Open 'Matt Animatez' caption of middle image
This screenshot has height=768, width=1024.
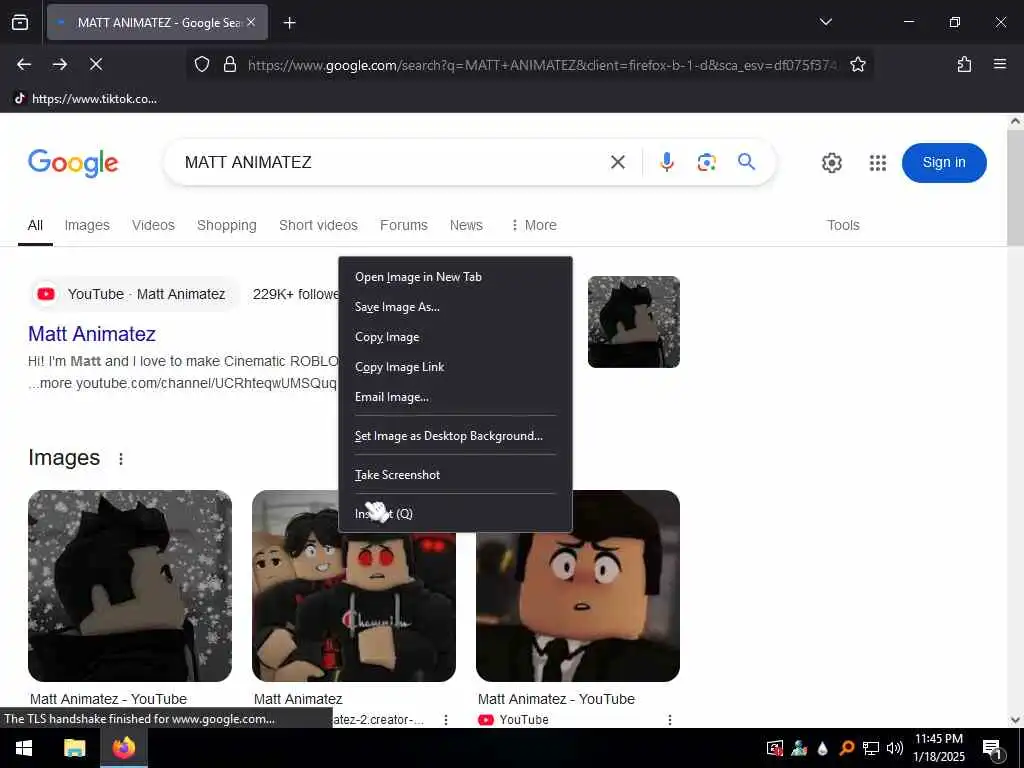tap(298, 699)
